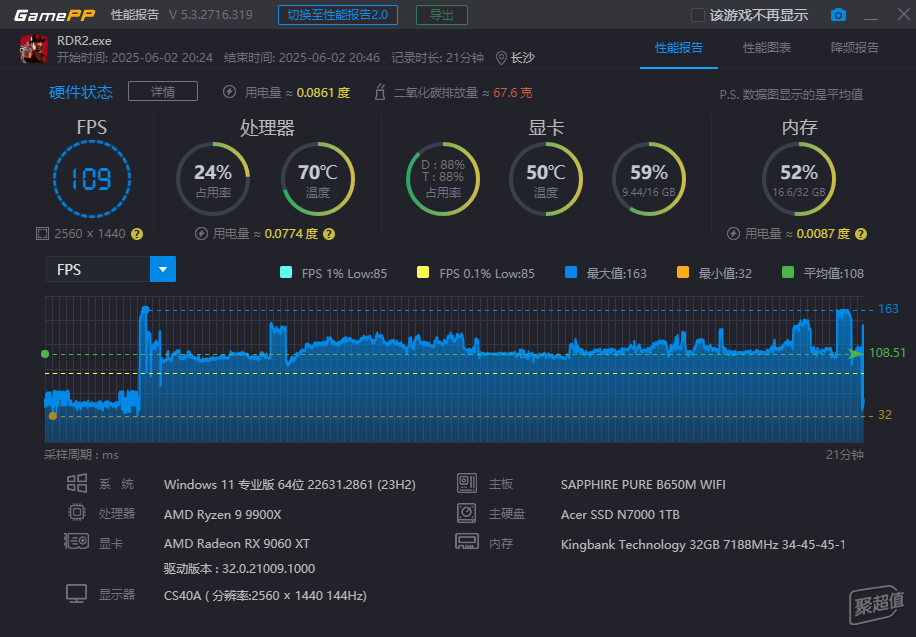916x637 pixels.
Task: Click the VRAM 59% 9.44/16 GB gauge
Action: pos(648,179)
